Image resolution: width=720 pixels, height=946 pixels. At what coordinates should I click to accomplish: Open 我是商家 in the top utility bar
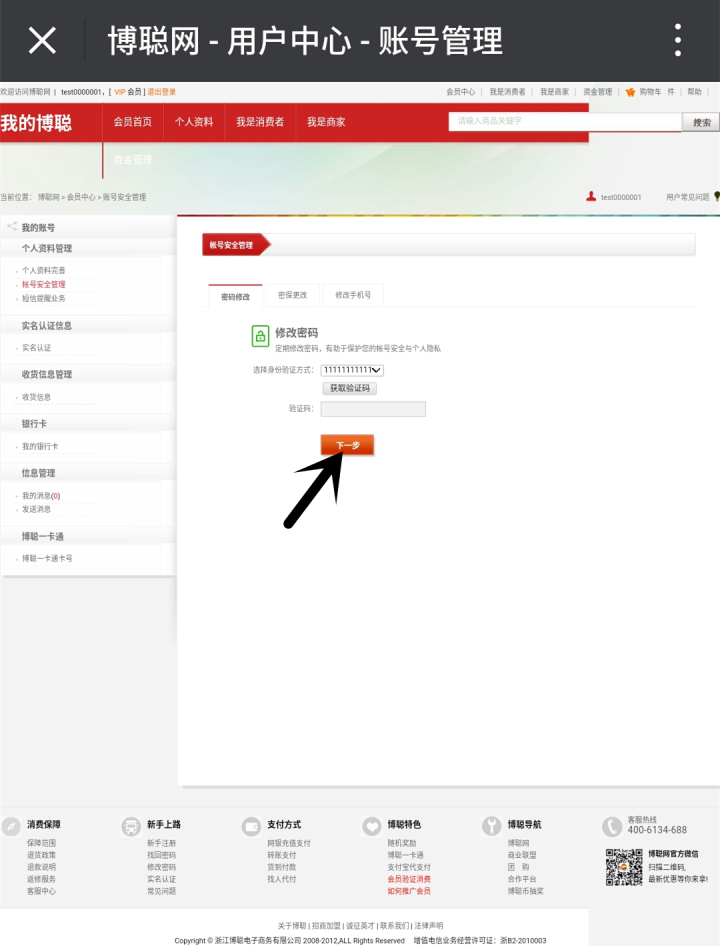pos(554,92)
